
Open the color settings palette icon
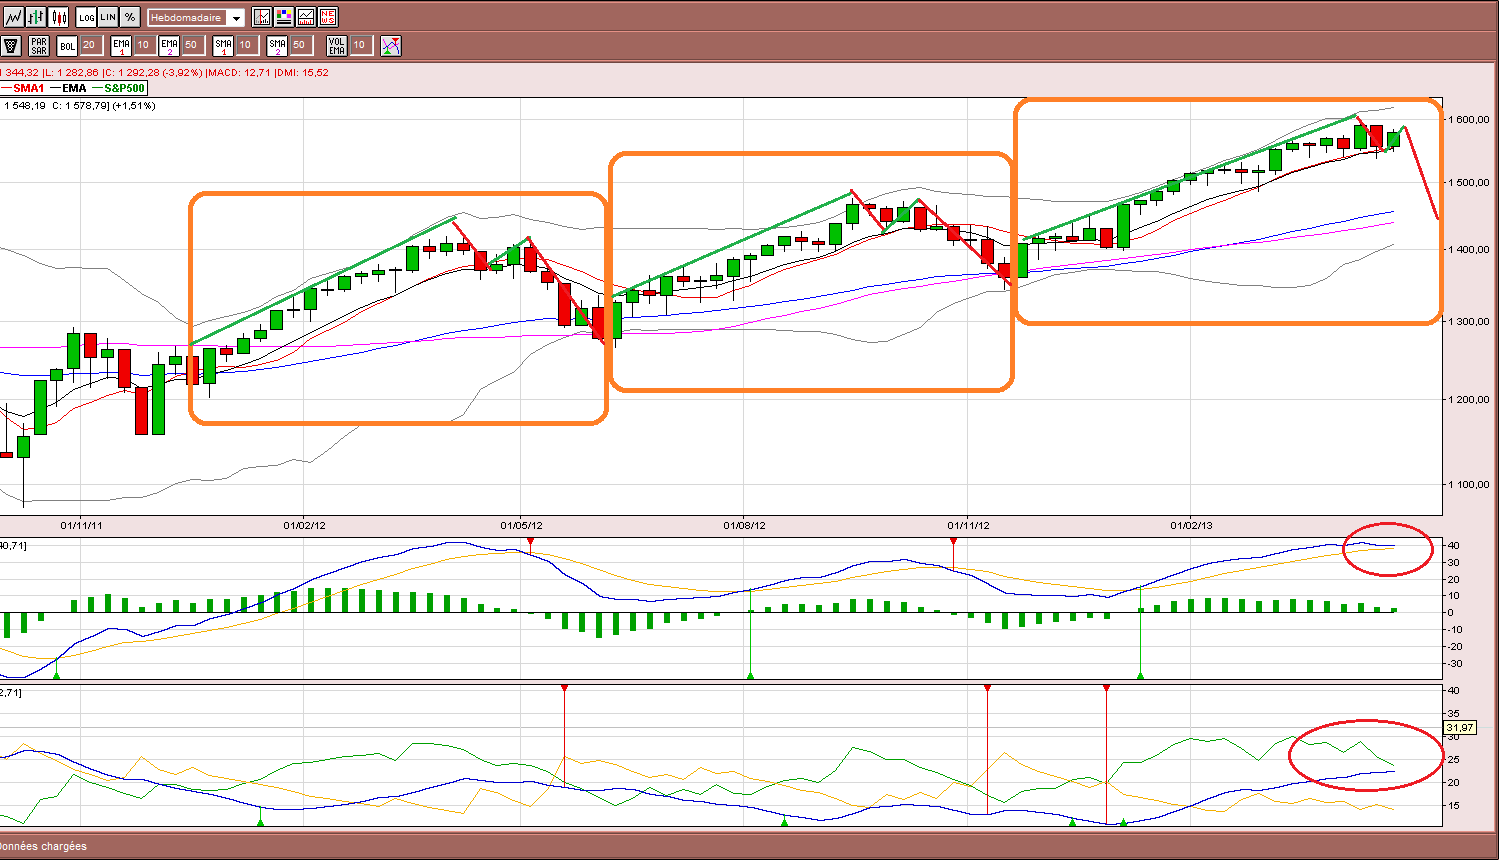click(x=284, y=17)
